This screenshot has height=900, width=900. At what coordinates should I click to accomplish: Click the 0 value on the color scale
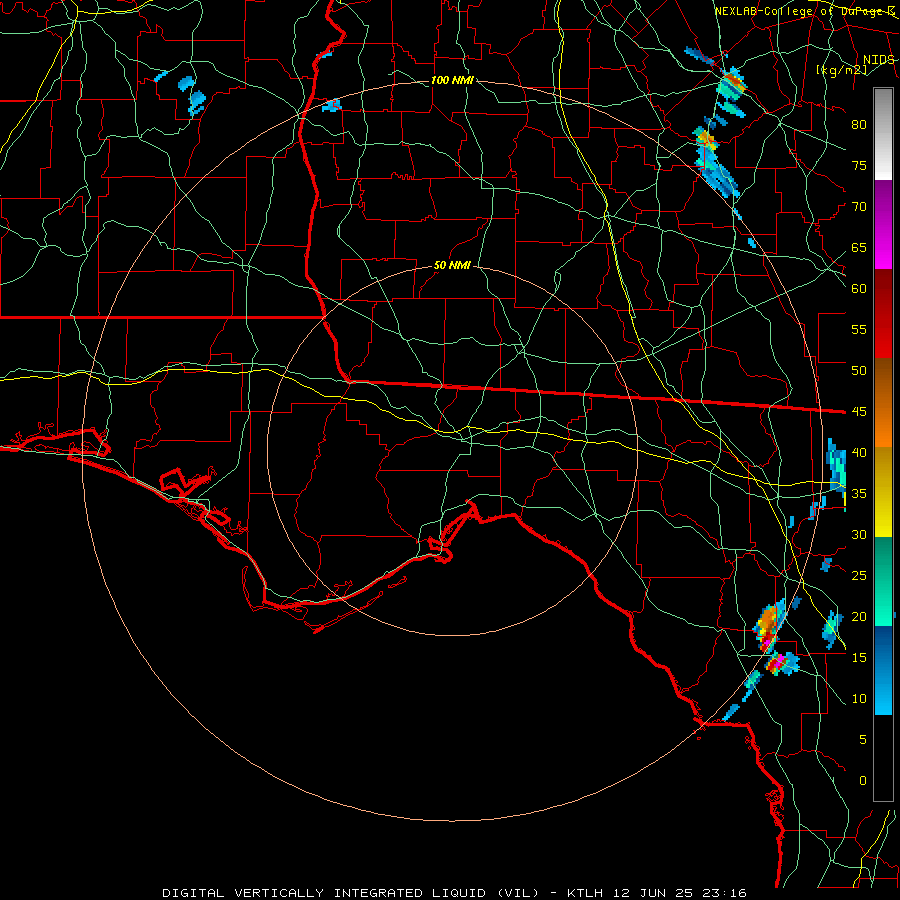pyautogui.click(x=863, y=781)
